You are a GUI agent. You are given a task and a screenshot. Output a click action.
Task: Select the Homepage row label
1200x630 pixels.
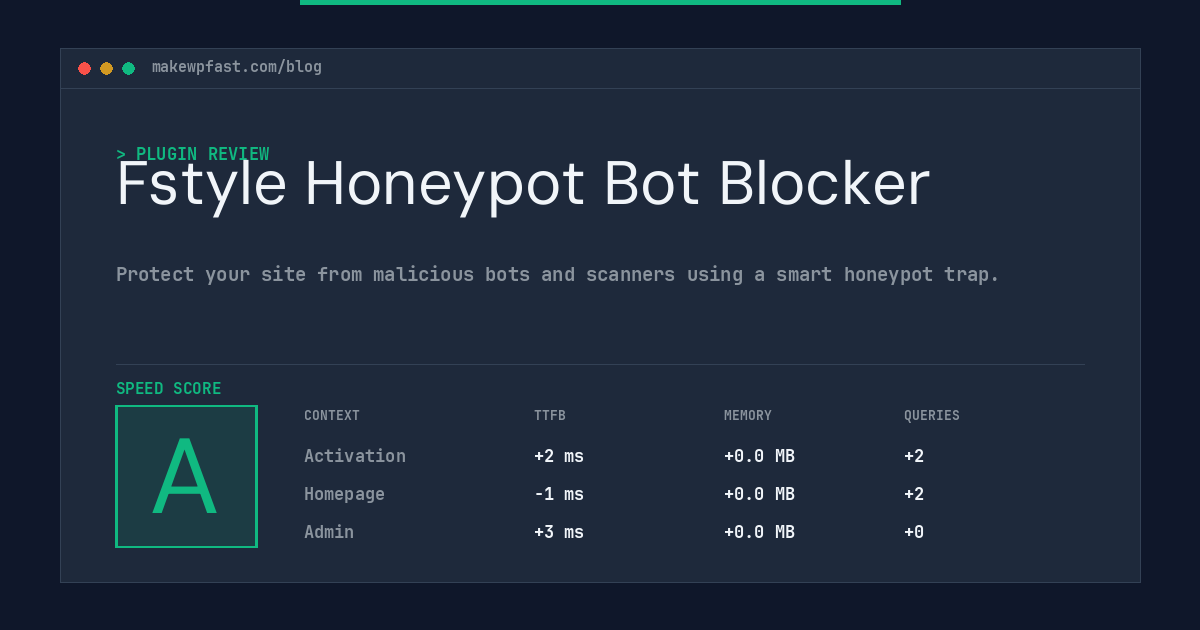coord(344,494)
